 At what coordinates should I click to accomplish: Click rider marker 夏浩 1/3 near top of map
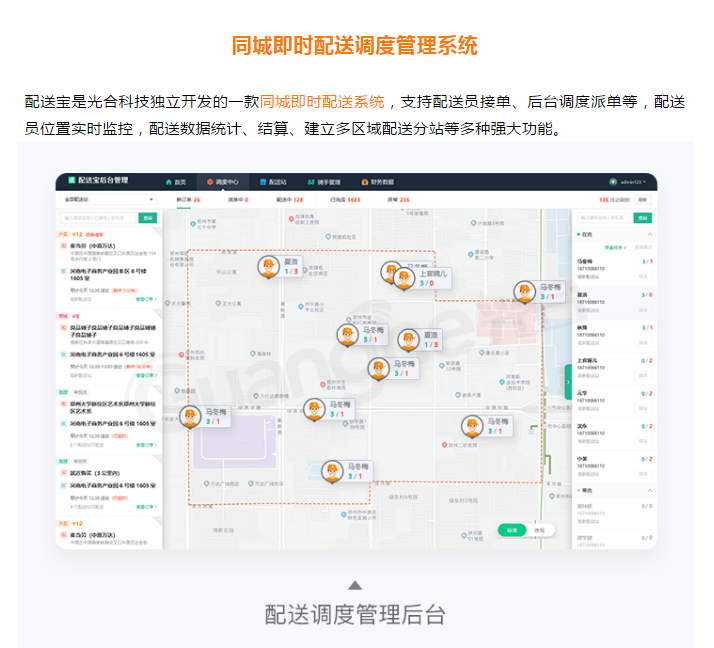pos(279,267)
